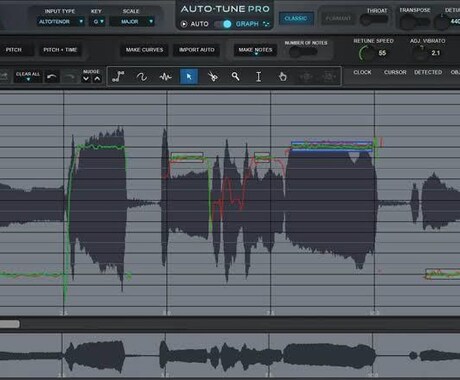This screenshot has height=380, width=460.
Task: Adjust the Number of Notes control
Action: click(x=303, y=52)
